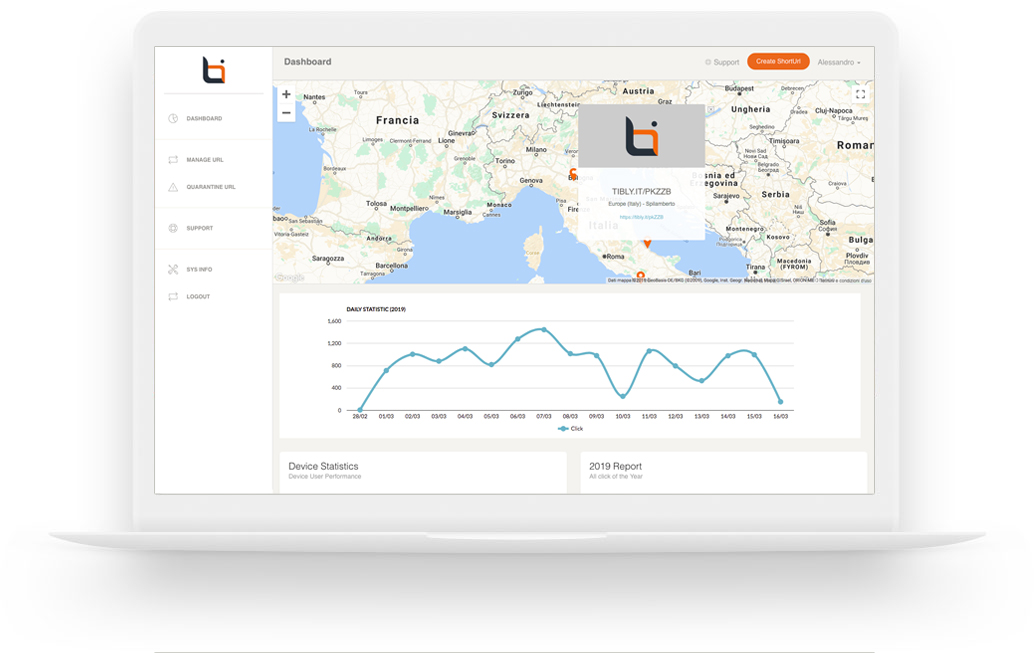Screen dimensions: 1034x653
Task: Click the Dashboard gauge icon in the sidebar
Action: 173,119
